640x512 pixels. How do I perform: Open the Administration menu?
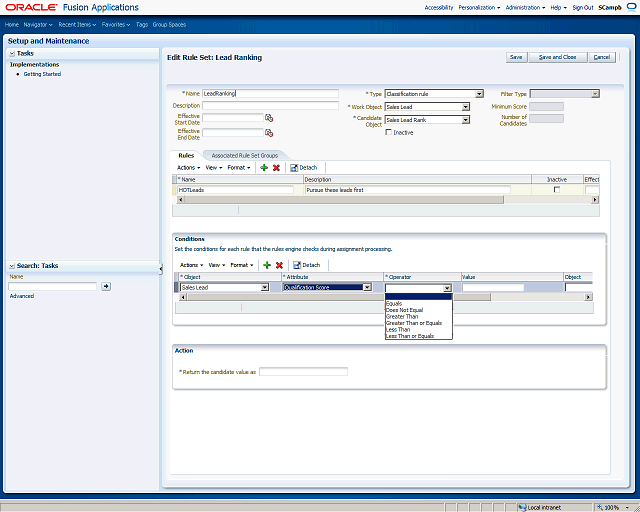click(x=525, y=8)
